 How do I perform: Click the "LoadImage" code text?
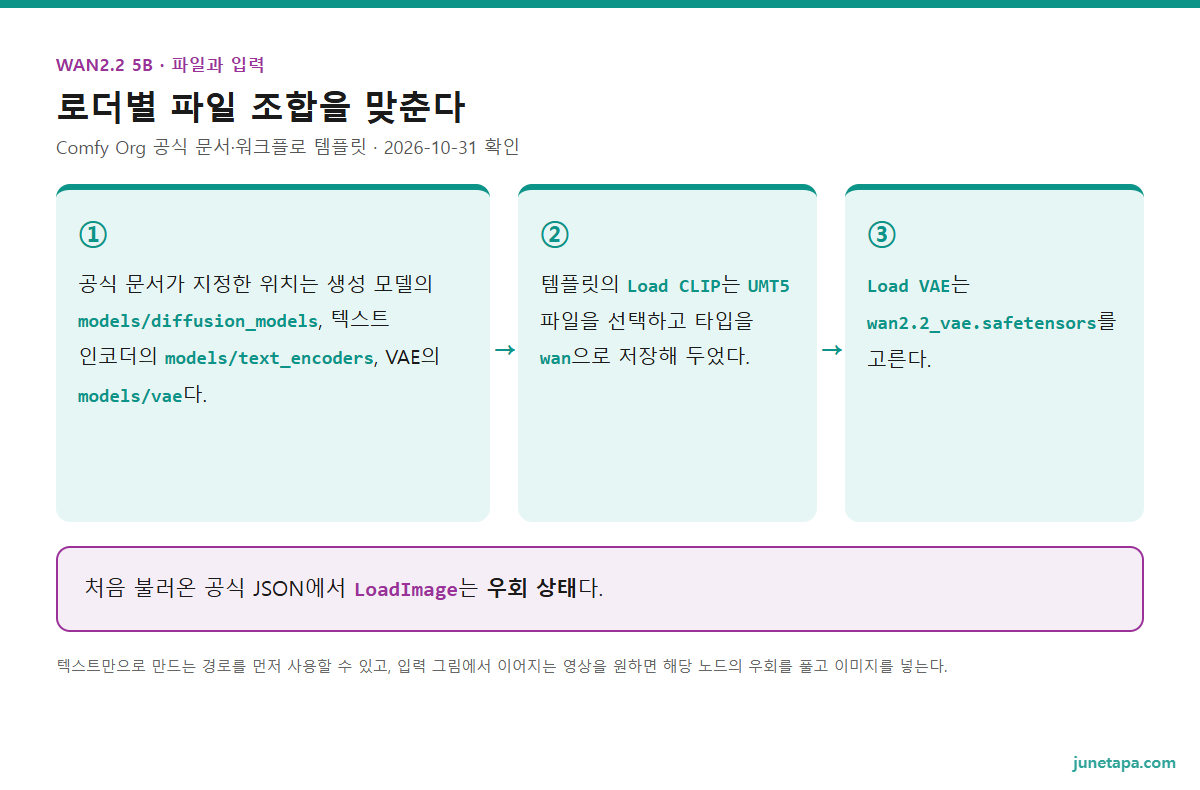coord(406,589)
